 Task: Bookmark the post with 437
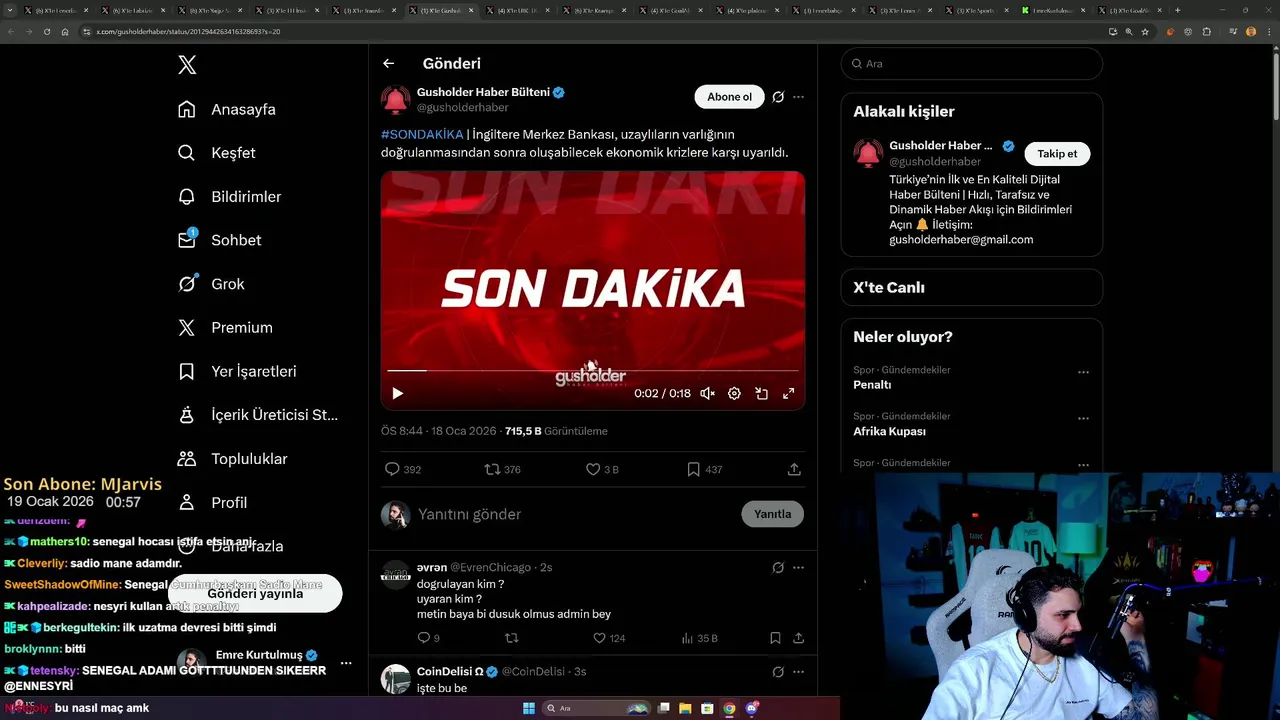[x=704, y=469]
